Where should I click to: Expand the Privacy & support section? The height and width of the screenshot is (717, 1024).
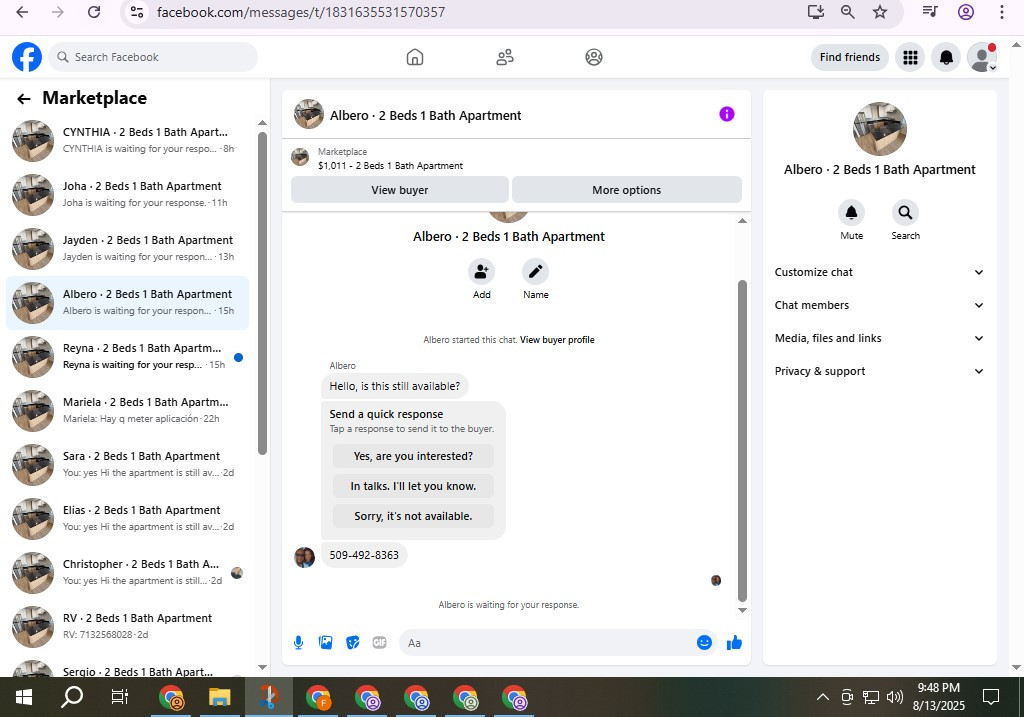[879, 371]
